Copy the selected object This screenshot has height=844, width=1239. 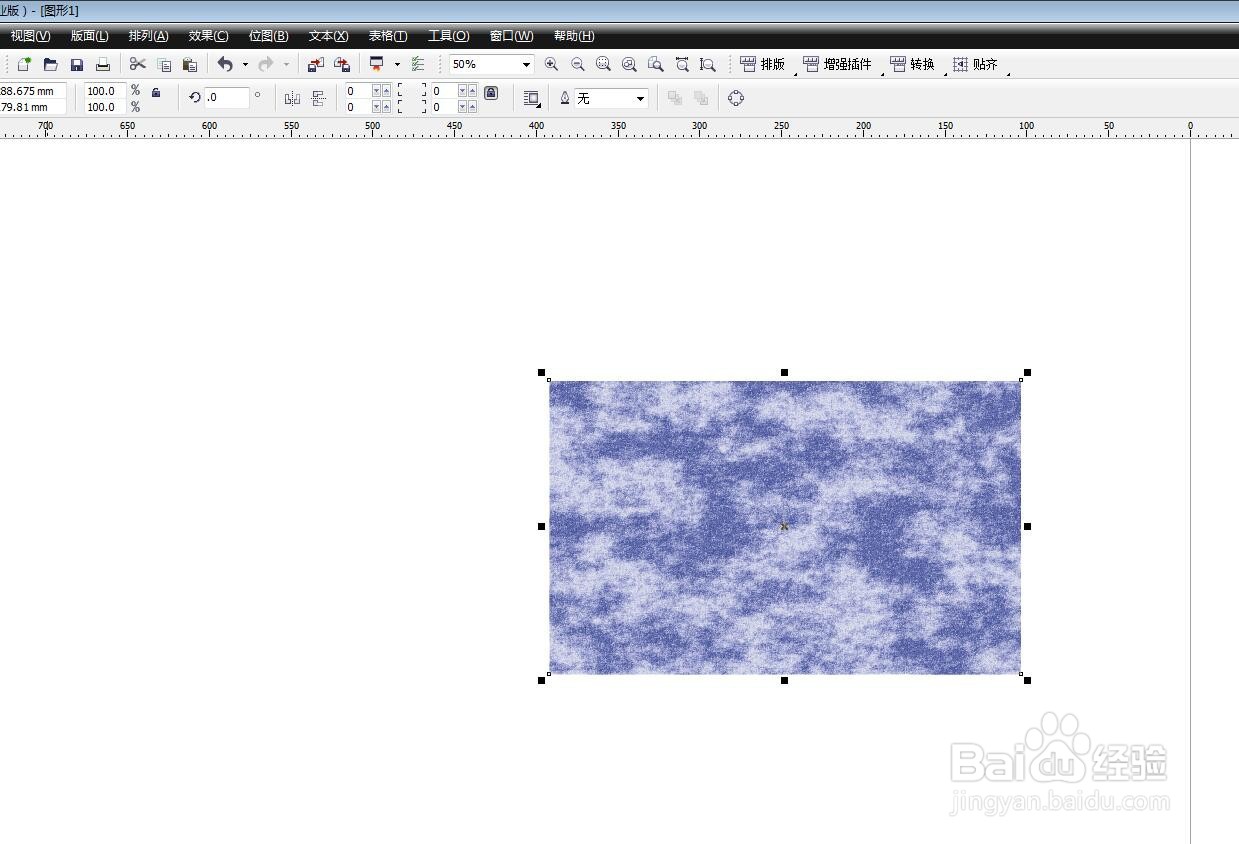tap(164, 64)
